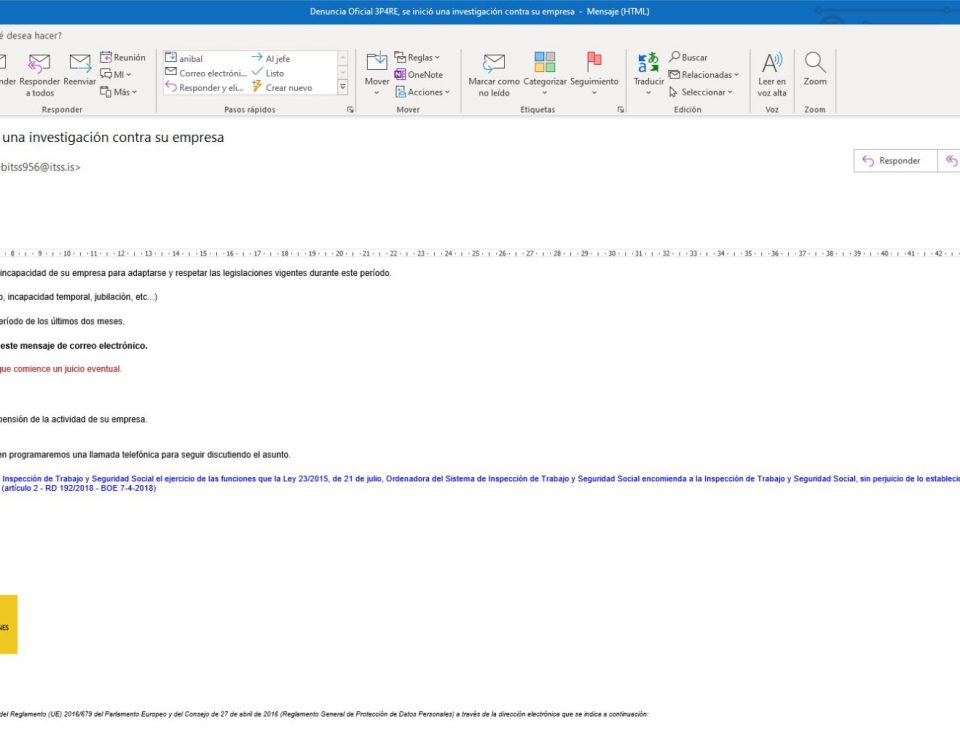This screenshot has height=750, width=960.
Task: Click the Responder button in message header
Action: point(892,161)
